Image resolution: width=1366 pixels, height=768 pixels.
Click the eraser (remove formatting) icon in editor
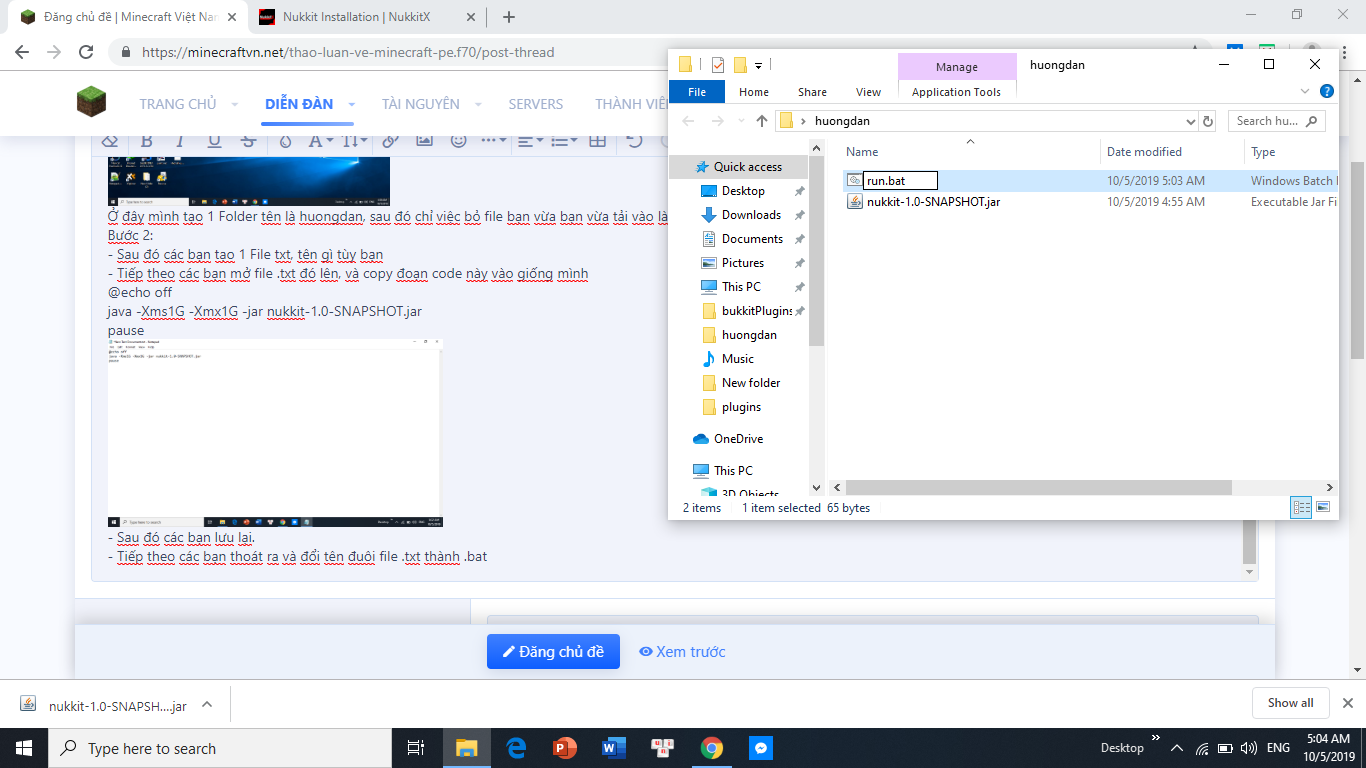coord(111,141)
